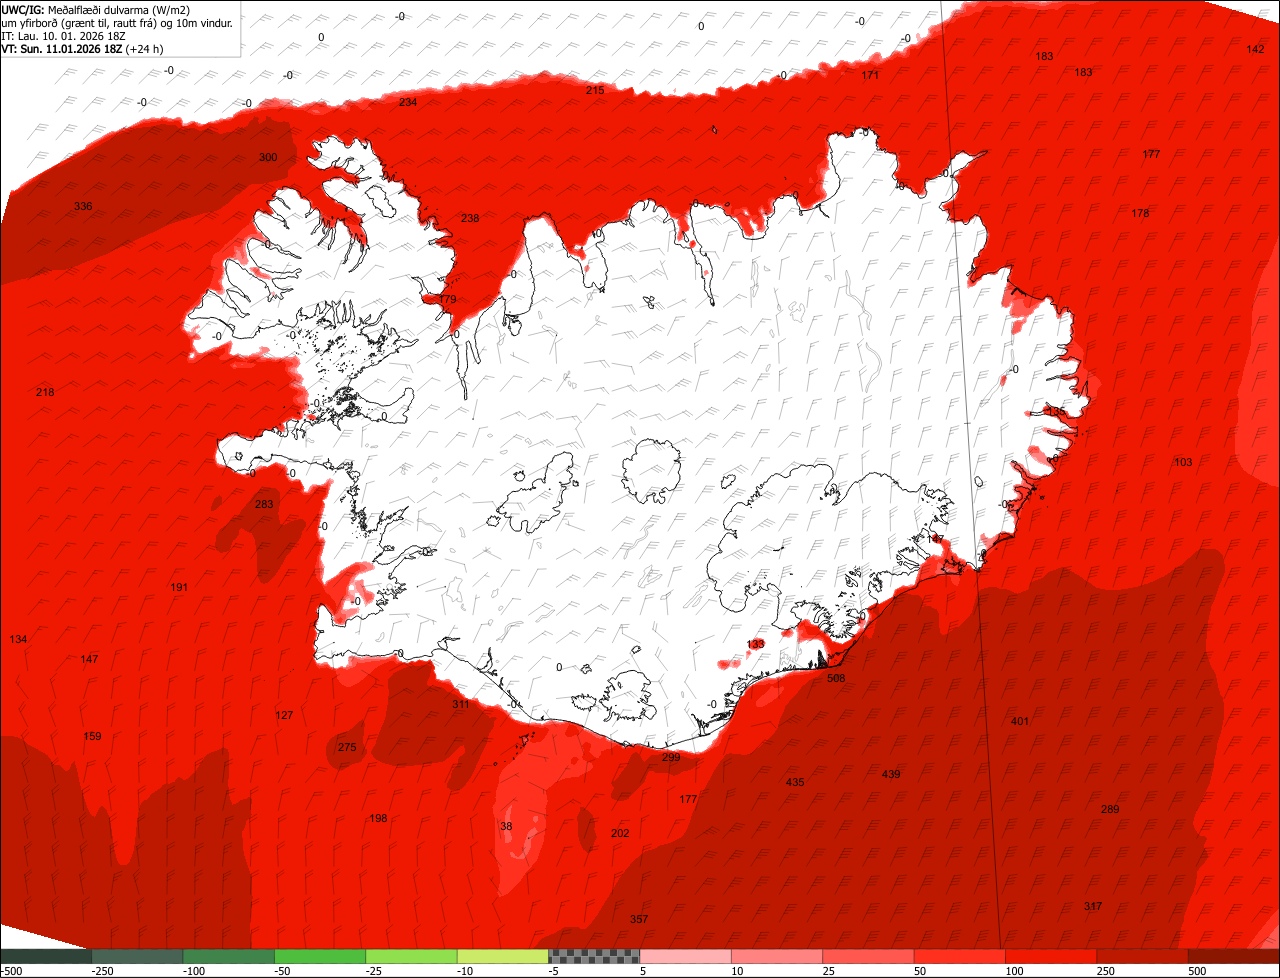The width and height of the screenshot is (1280, 978).
Task: Click the 299 value label
Action: coord(671,757)
